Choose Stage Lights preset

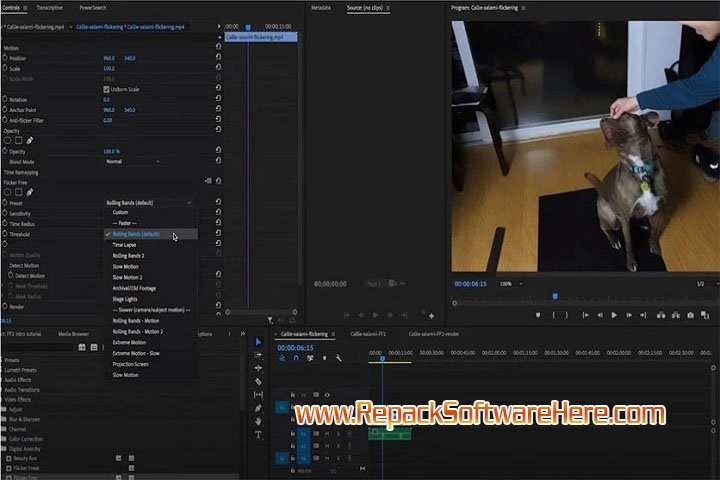125,299
